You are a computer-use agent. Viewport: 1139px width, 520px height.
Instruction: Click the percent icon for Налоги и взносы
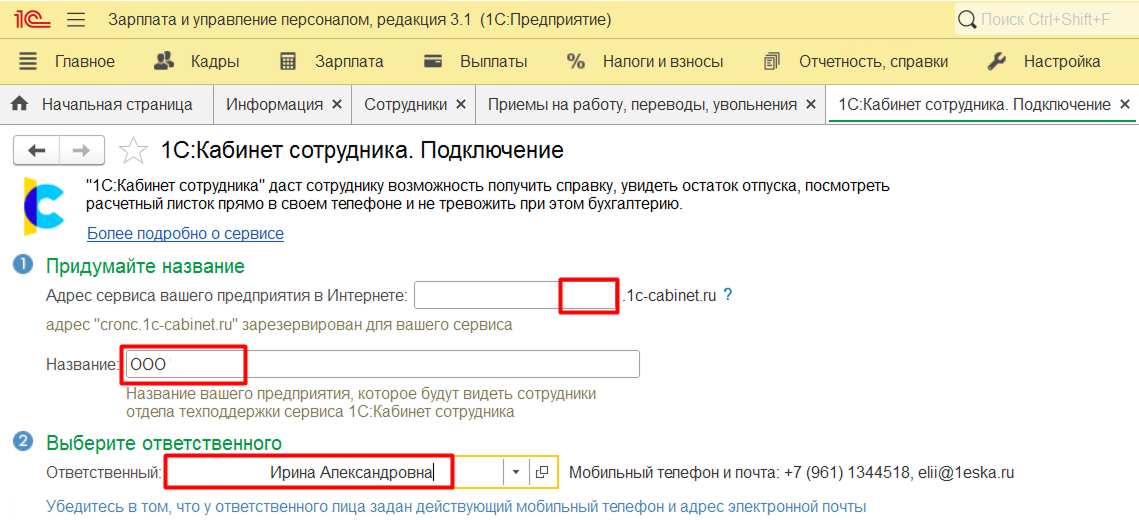pyautogui.click(x=576, y=62)
